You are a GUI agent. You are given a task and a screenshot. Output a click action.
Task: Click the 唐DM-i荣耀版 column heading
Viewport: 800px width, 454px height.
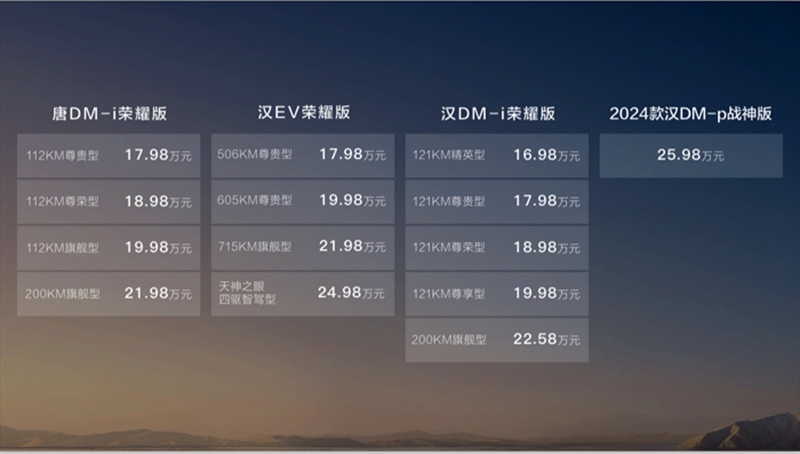tap(109, 113)
